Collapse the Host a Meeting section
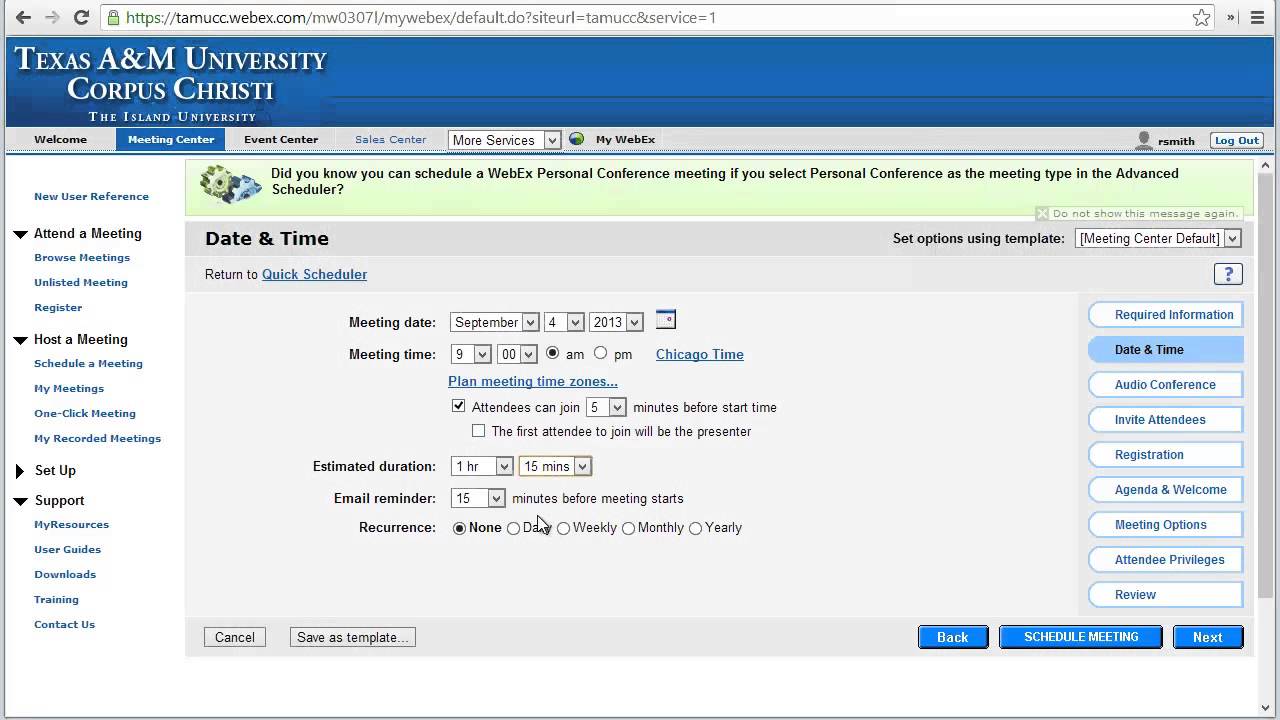The width and height of the screenshot is (1280, 720). point(20,340)
